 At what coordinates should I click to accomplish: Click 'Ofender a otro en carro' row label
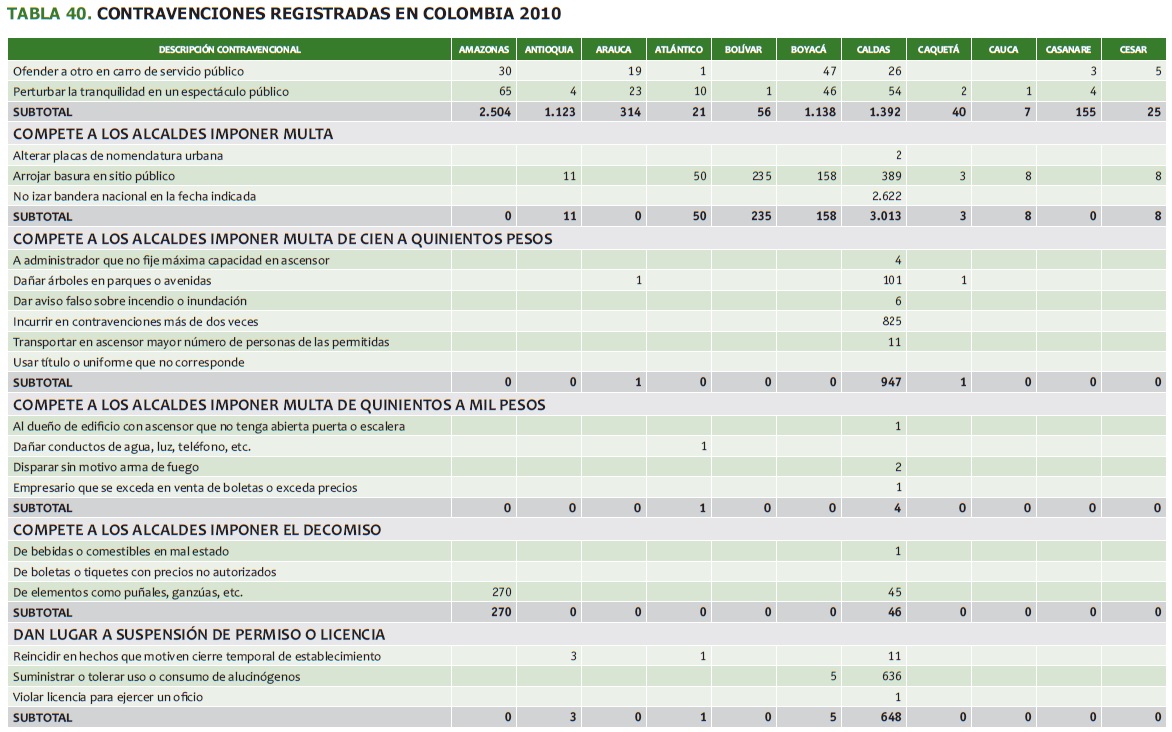[x=128, y=71]
